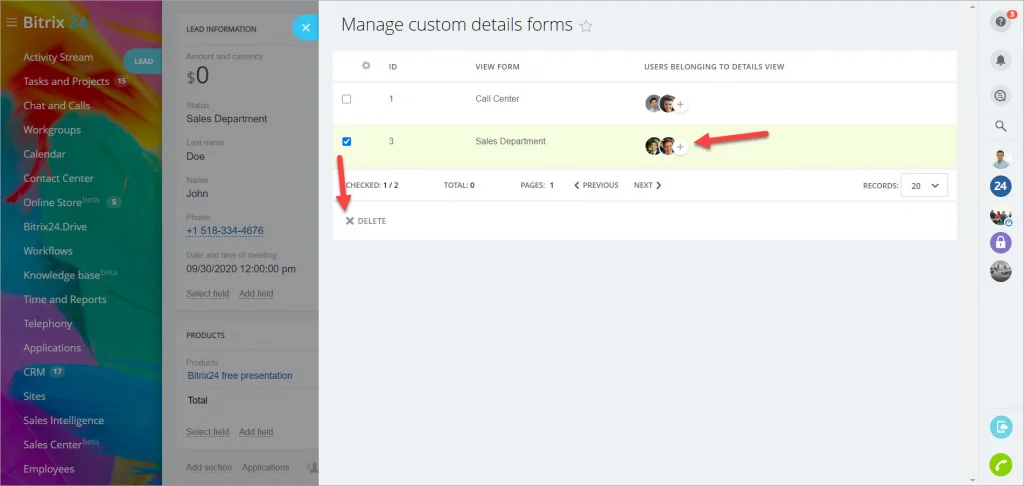Click the search magnifier icon in right panel

pos(1000,126)
